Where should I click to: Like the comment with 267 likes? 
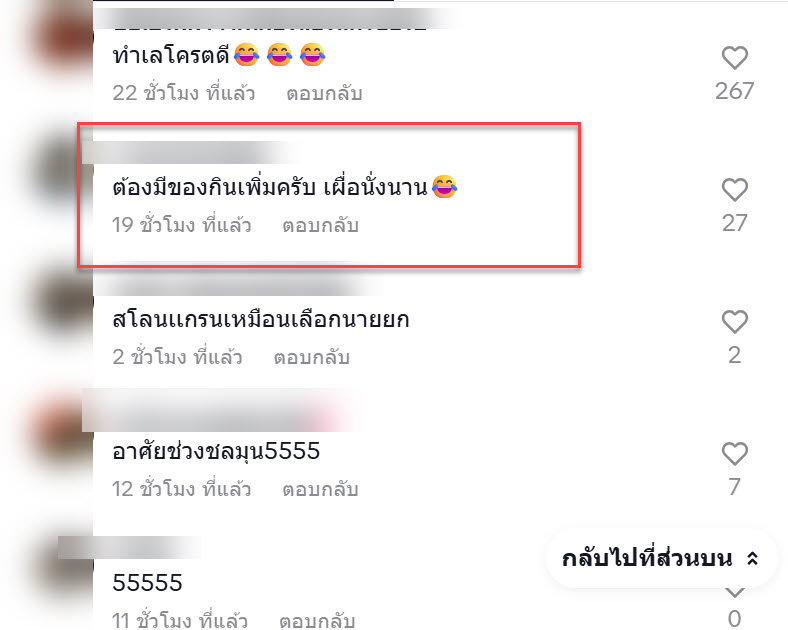pos(735,58)
